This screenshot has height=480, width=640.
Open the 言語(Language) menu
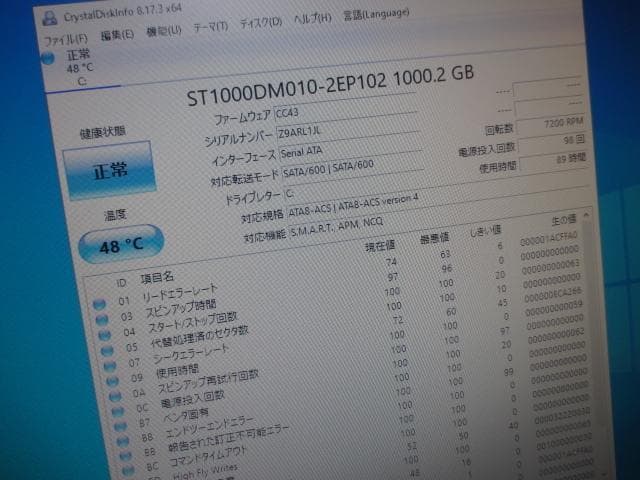[366, 16]
